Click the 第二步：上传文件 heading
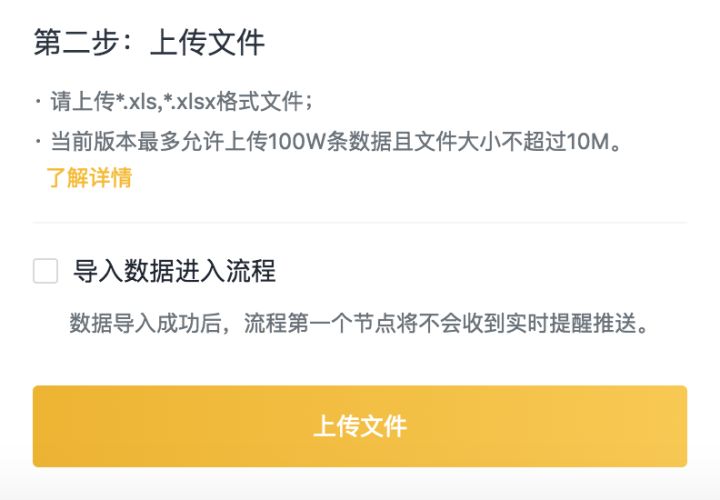Image resolution: width=720 pixels, height=500 pixels. click(x=149, y=44)
